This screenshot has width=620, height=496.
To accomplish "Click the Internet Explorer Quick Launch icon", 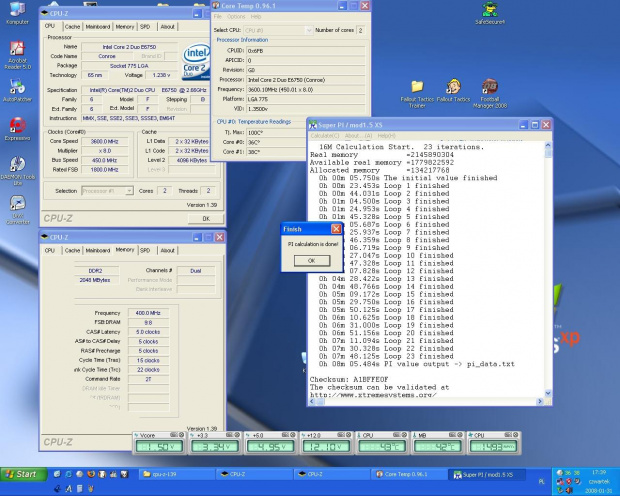I will click(x=68, y=473).
